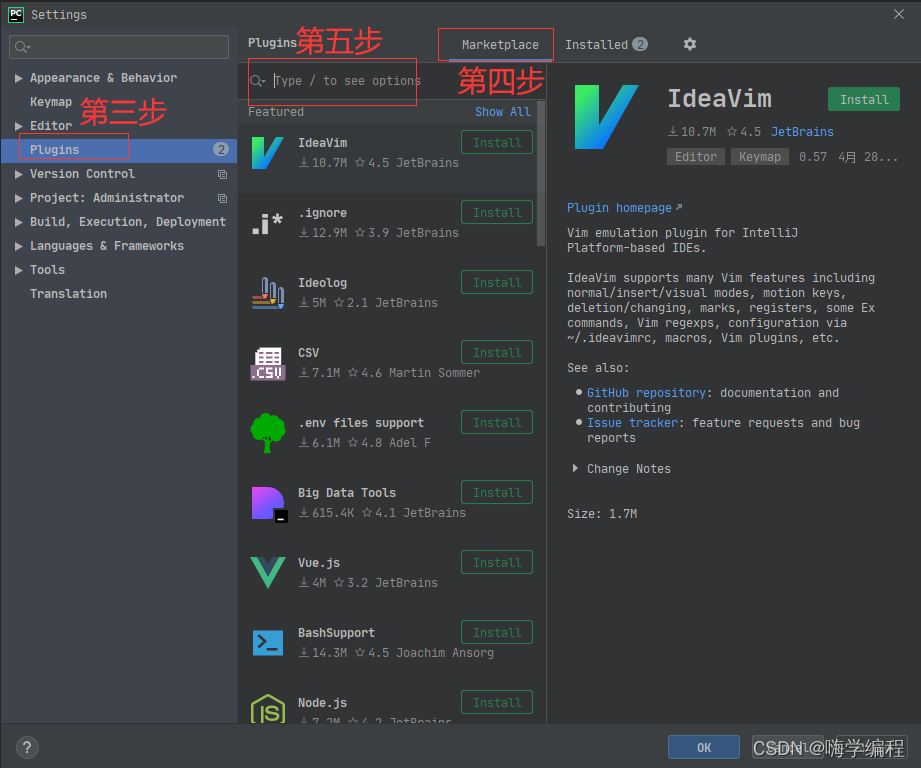Viewport: 921px width, 768px height.
Task: Click the Node.js plugin icon
Action: (268, 709)
